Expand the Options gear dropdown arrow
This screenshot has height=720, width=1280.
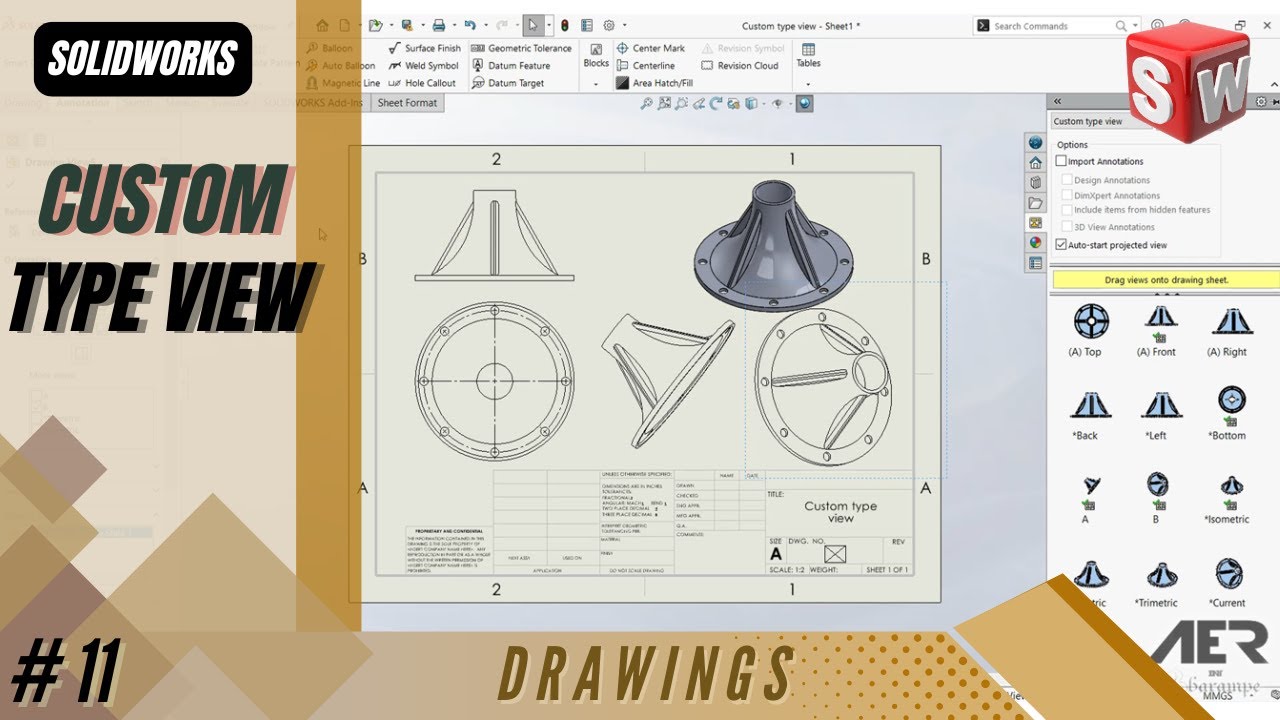[x=625, y=25]
